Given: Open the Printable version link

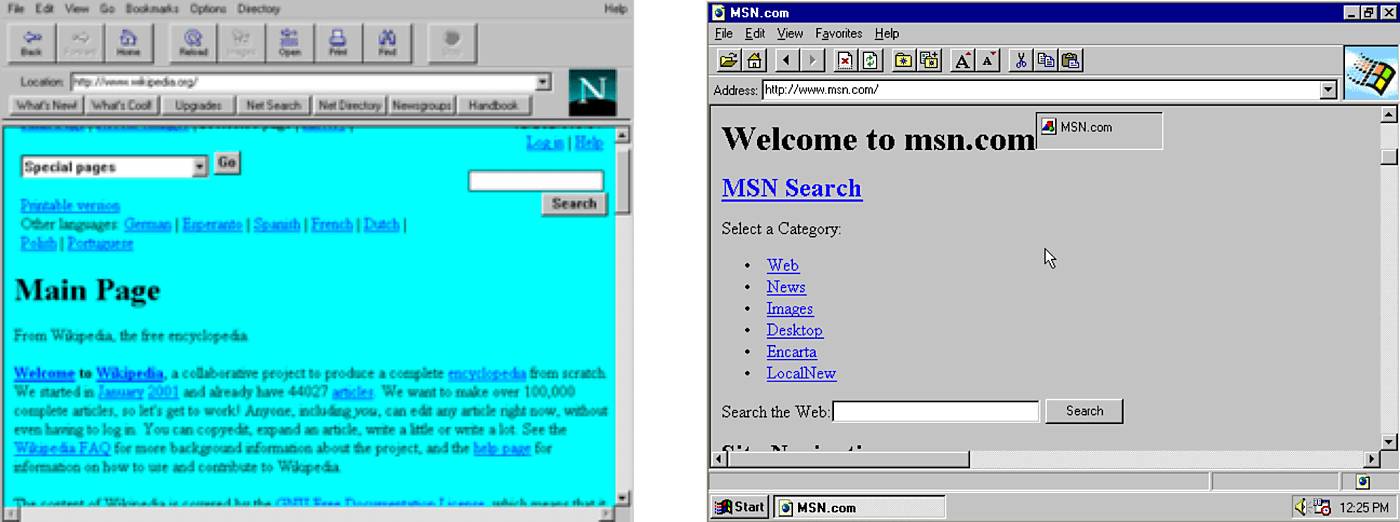Looking at the screenshot, I should coord(70,206).
